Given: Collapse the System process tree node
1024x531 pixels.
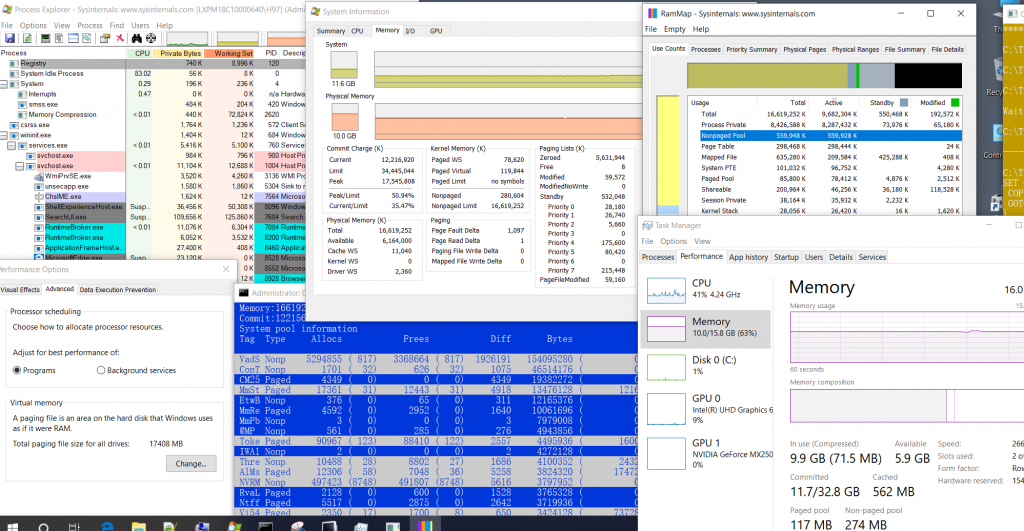Looking at the screenshot, I should click(4, 84).
